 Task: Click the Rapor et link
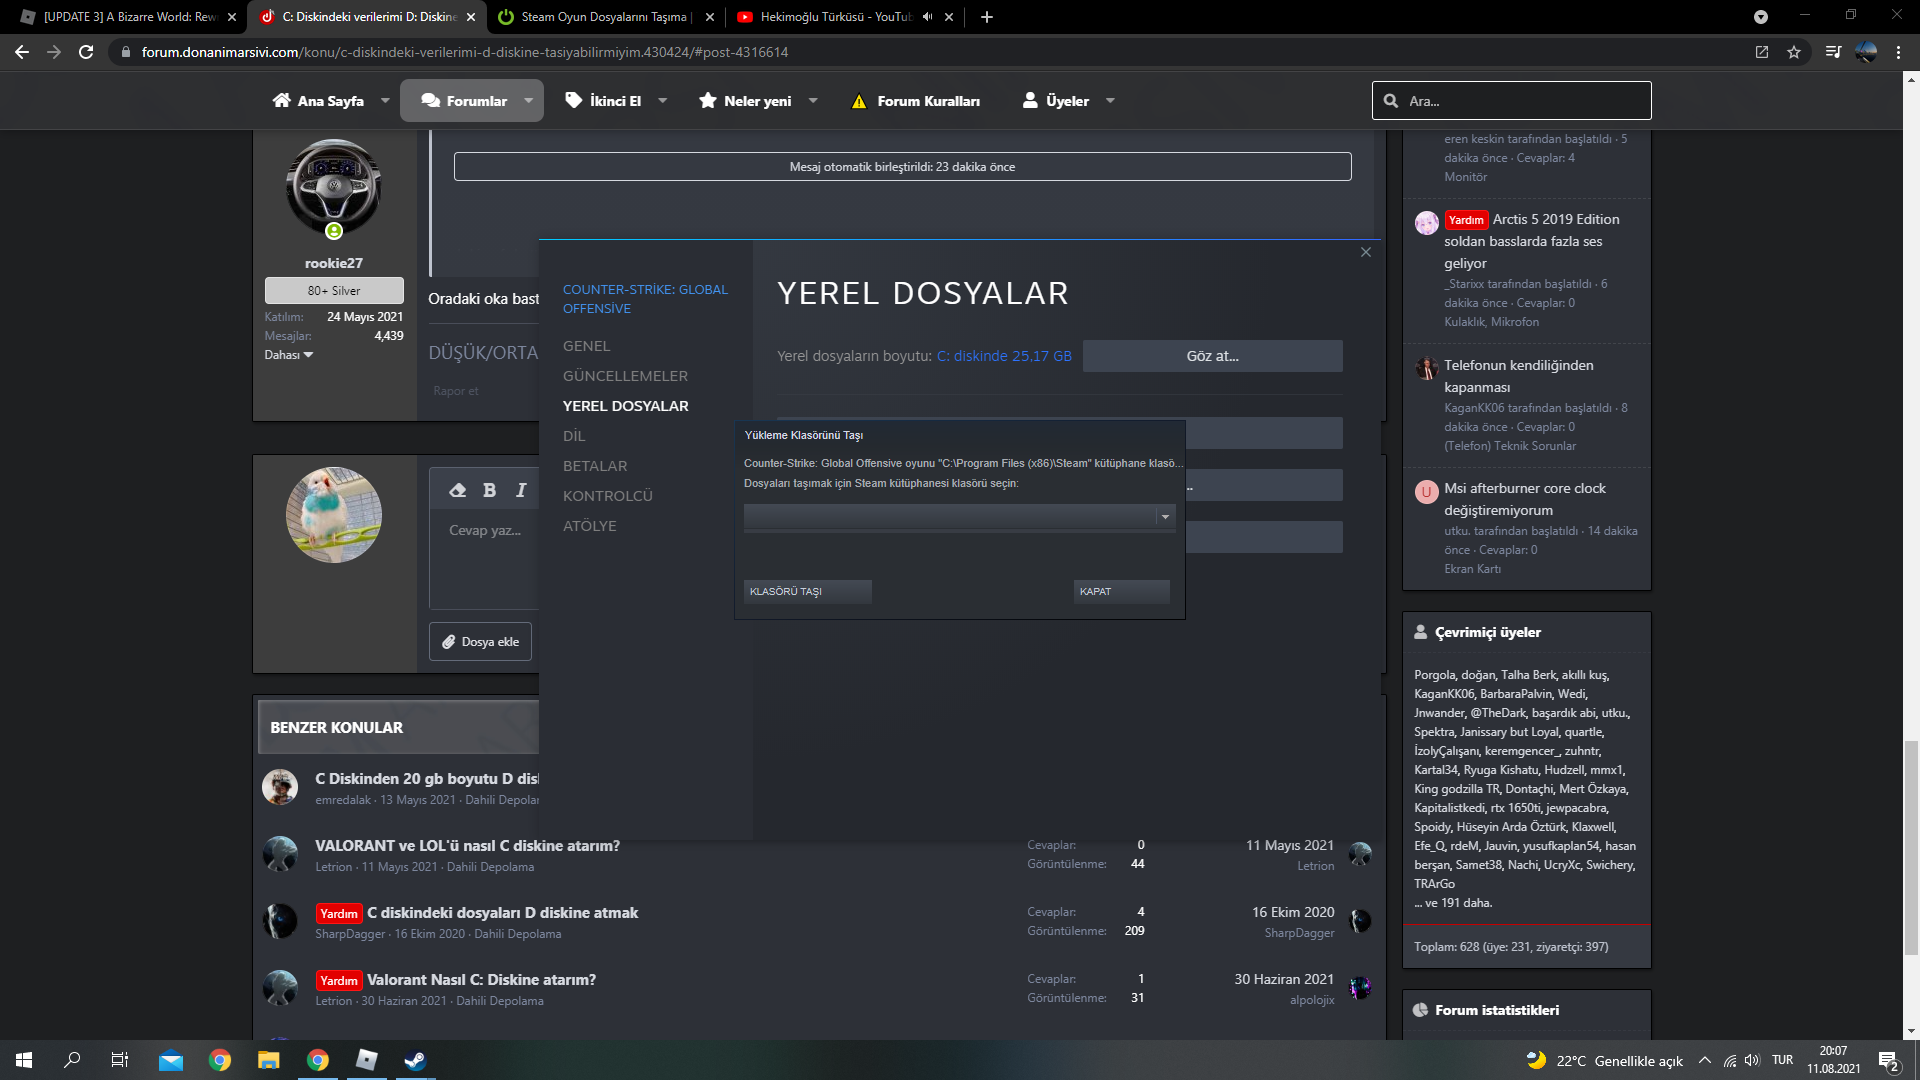pyautogui.click(x=455, y=391)
